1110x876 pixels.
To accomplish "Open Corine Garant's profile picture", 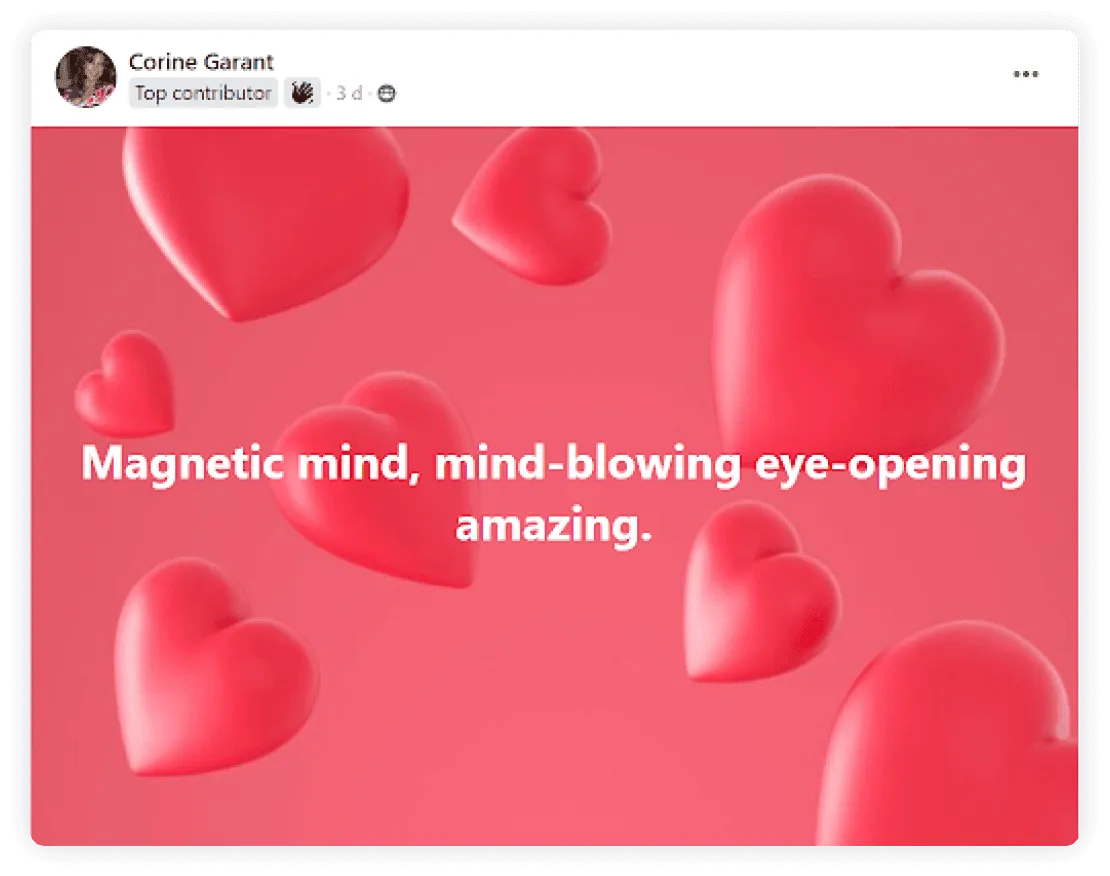I will (x=86, y=76).
